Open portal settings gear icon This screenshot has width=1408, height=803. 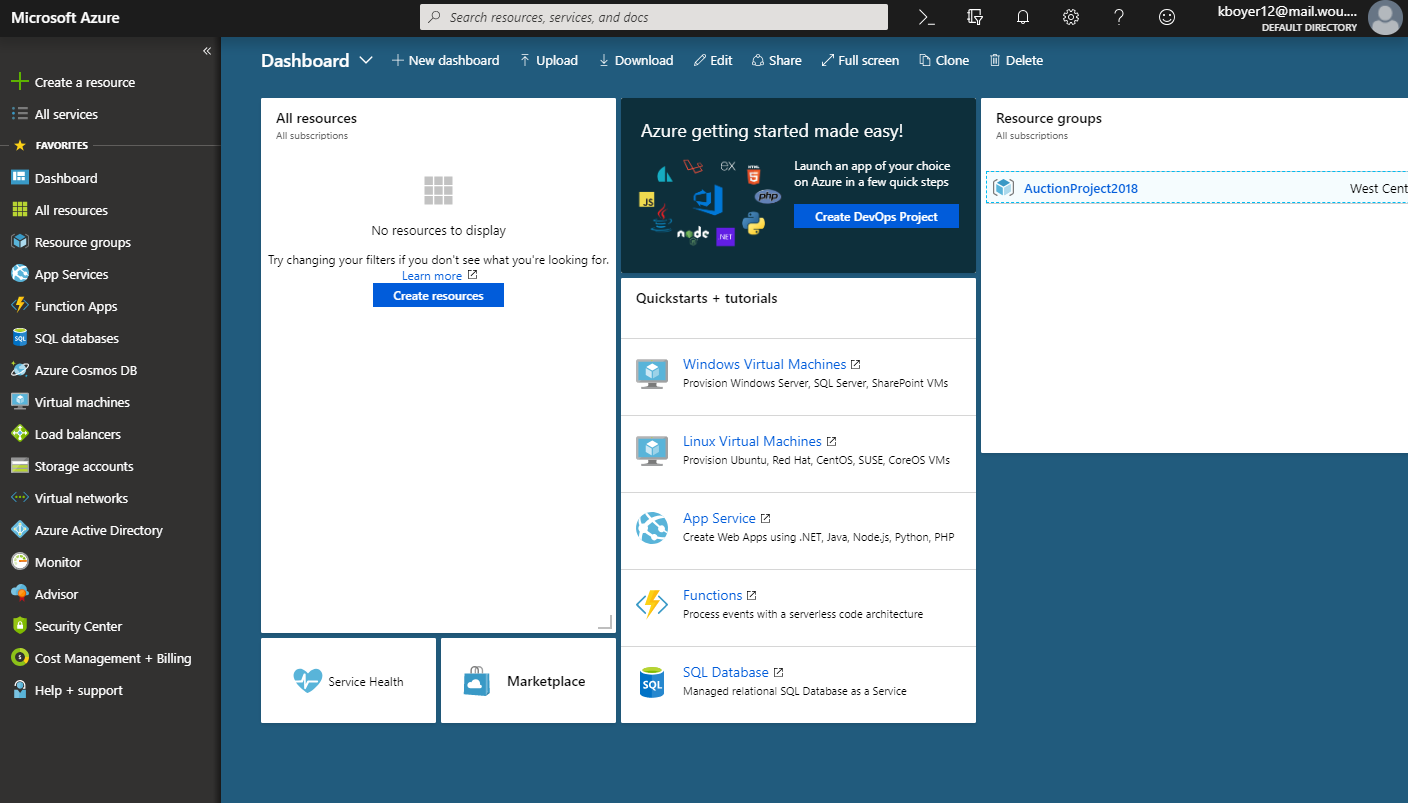pos(1071,17)
